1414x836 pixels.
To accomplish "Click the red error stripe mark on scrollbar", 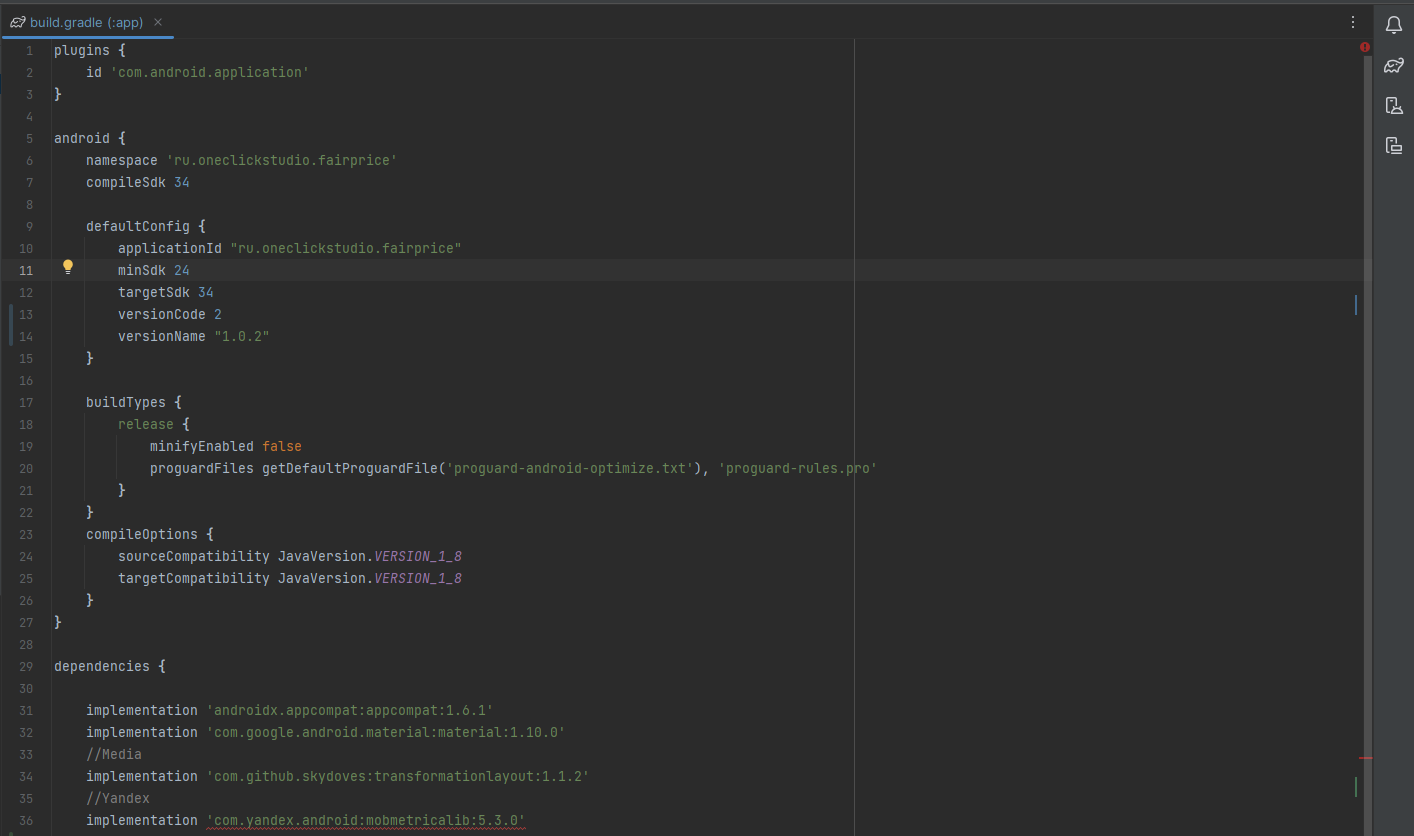I will pyautogui.click(x=1365, y=759).
